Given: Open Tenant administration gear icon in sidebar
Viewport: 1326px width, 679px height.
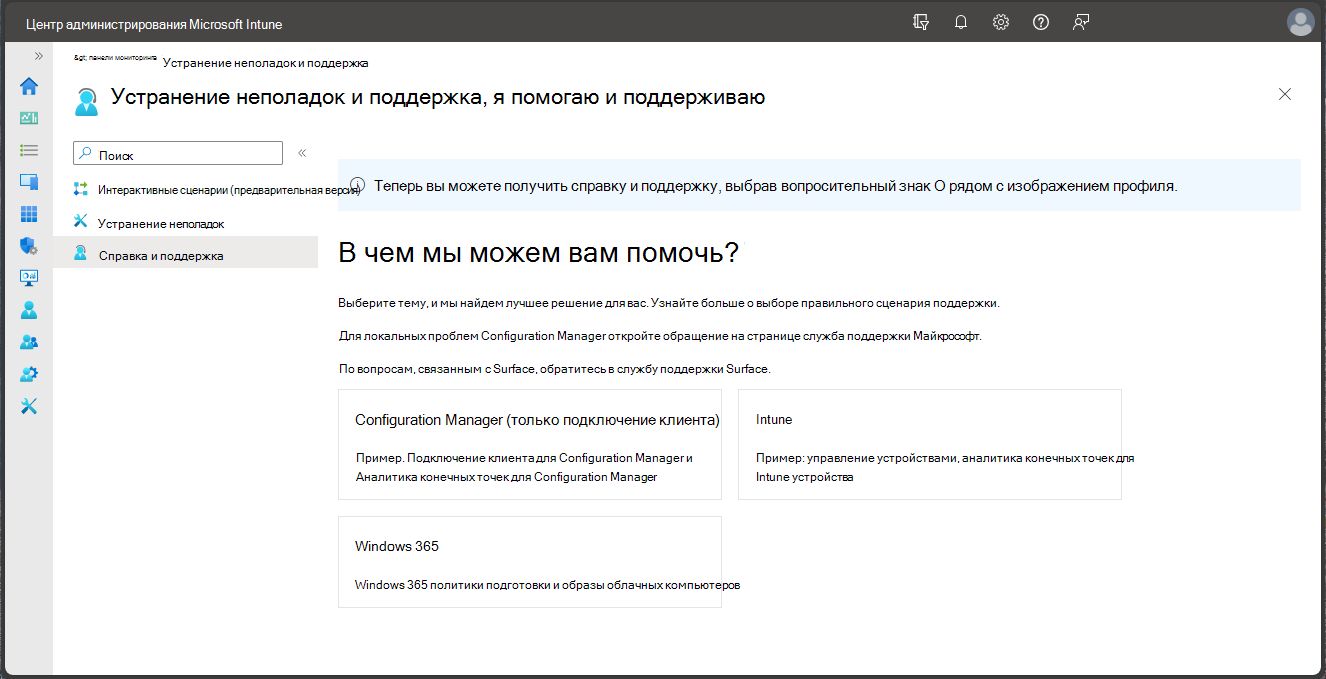Looking at the screenshot, I should [x=29, y=374].
